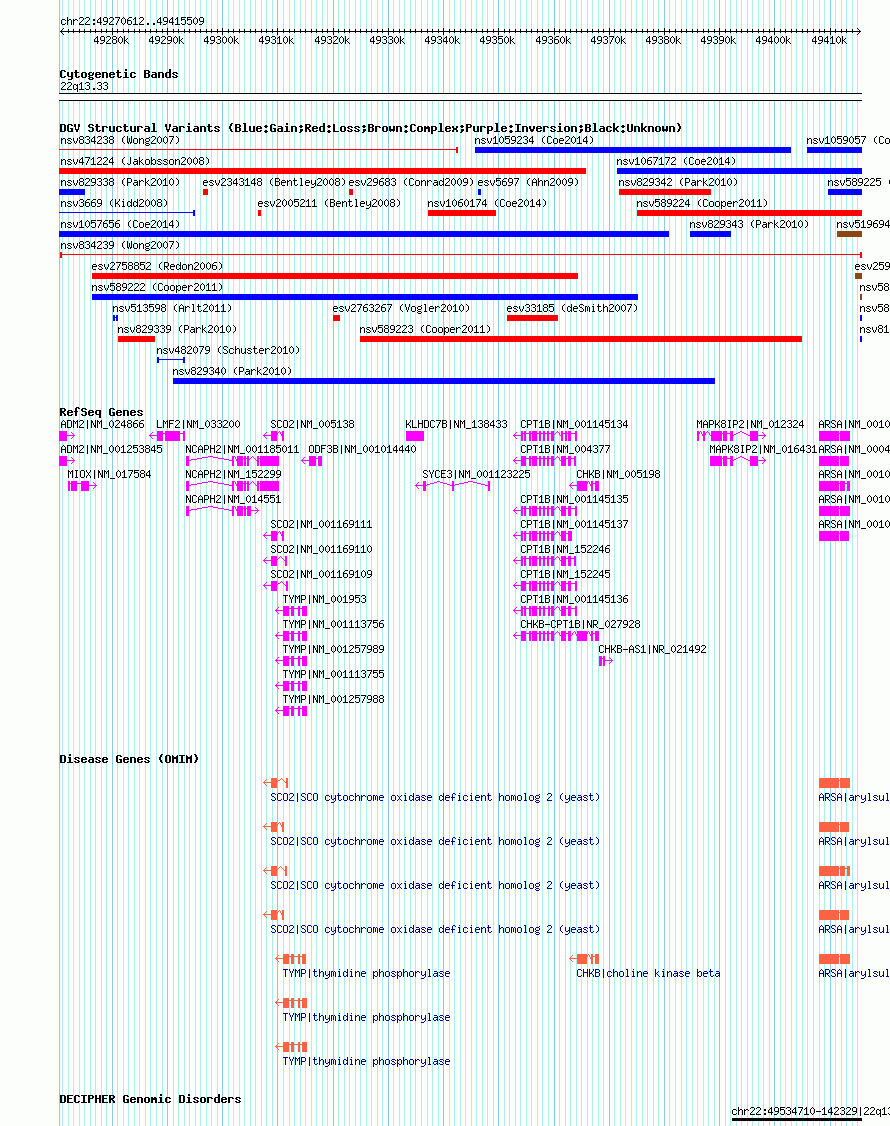Open the SCO2|NM_005138 gene label
The image size is (890, 1126).
pyautogui.click(x=312, y=424)
